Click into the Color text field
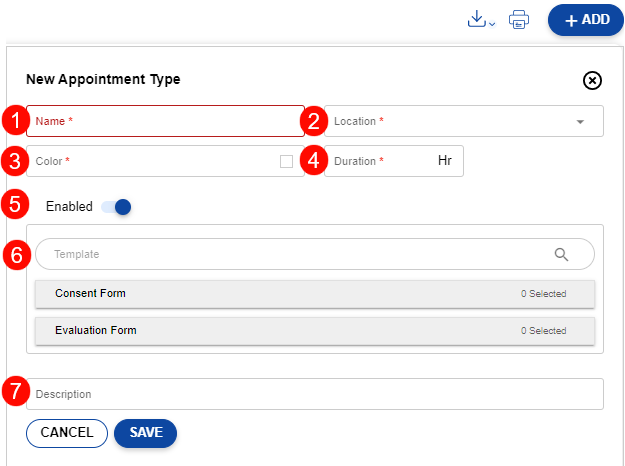625x466 pixels. coord(150,161)
